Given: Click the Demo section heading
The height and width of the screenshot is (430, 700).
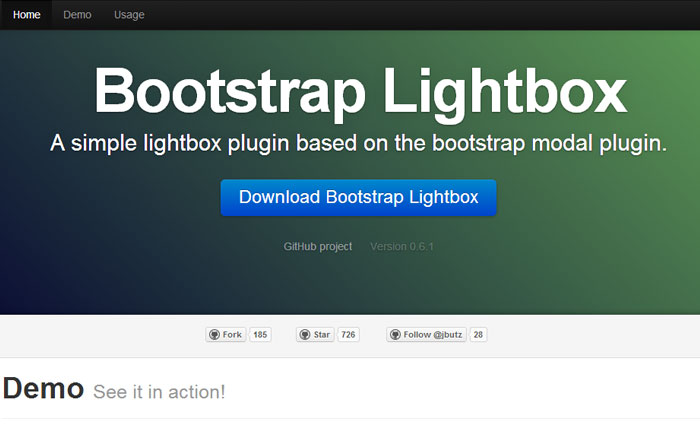Looking at the screenshot, I should pos(43,388).
